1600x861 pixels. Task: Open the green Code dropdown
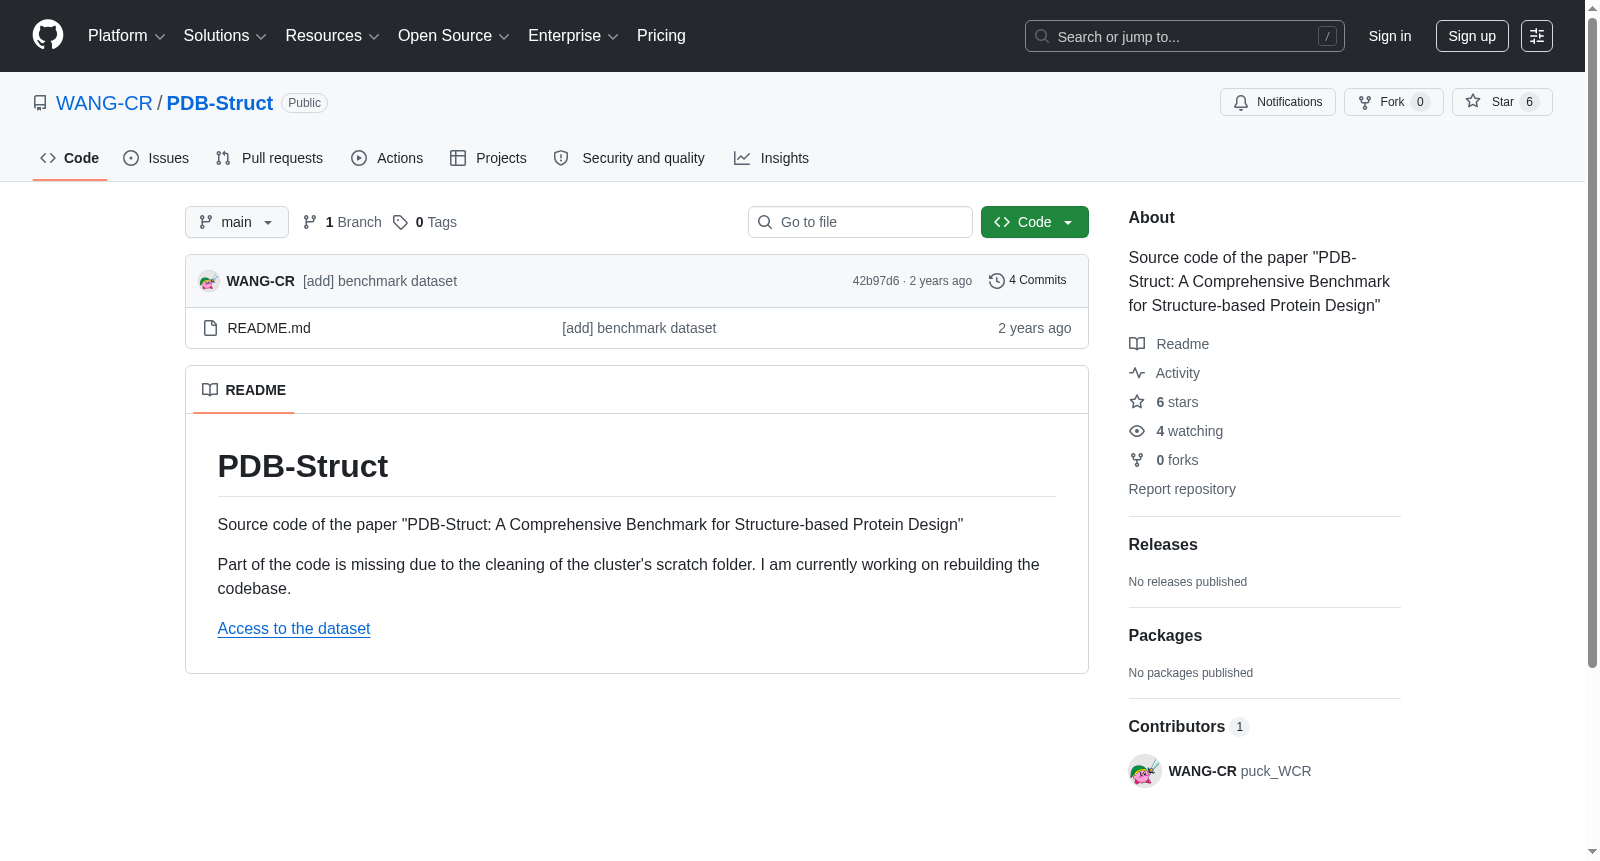point(1035,222)
